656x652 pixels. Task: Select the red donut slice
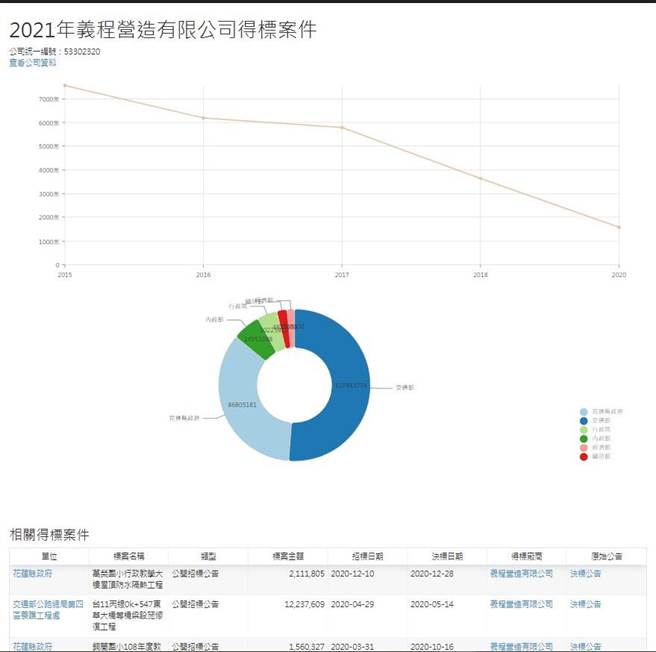pos(284,329)
